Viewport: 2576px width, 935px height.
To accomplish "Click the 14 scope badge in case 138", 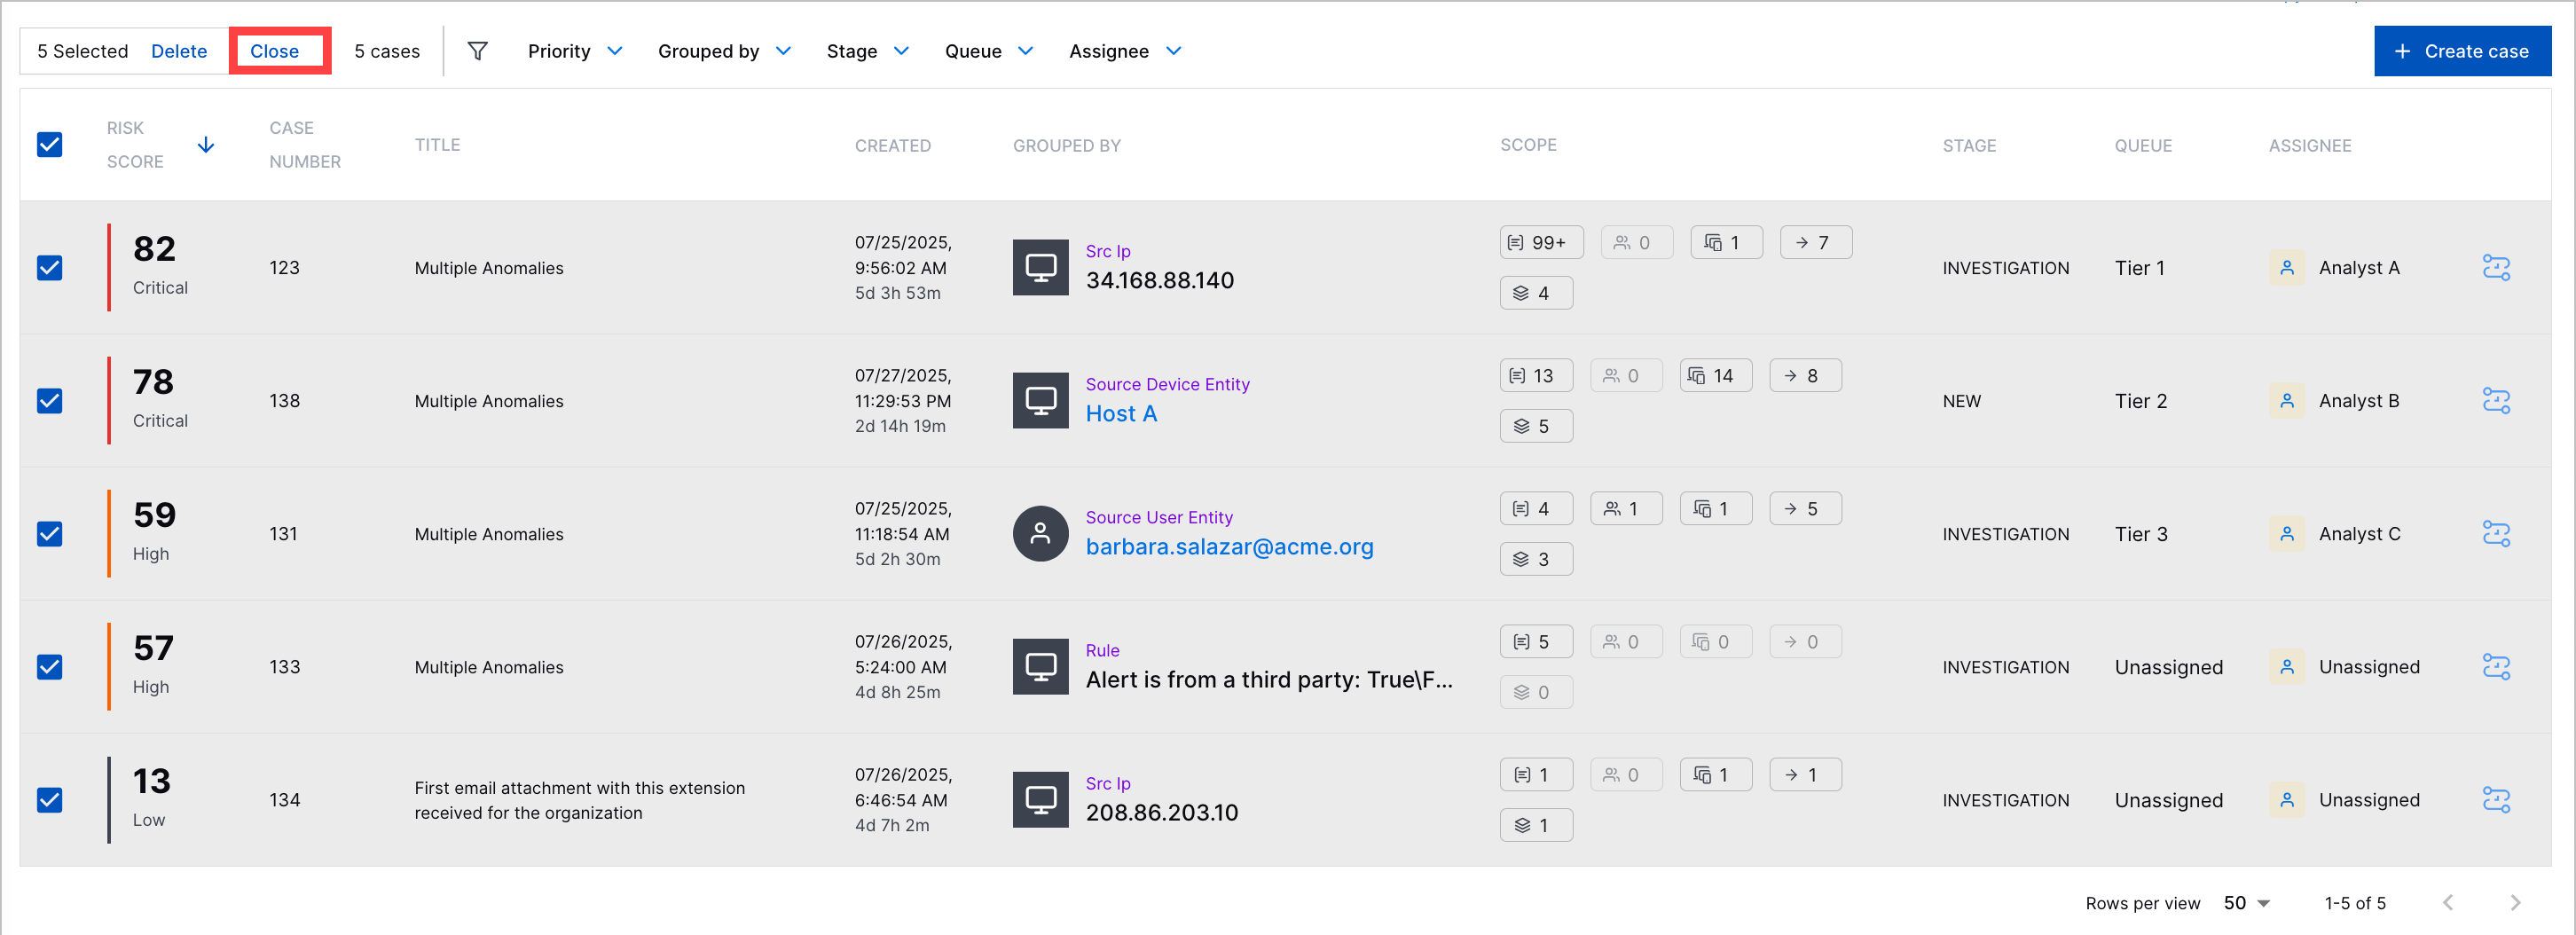I will coord(1715,376).
